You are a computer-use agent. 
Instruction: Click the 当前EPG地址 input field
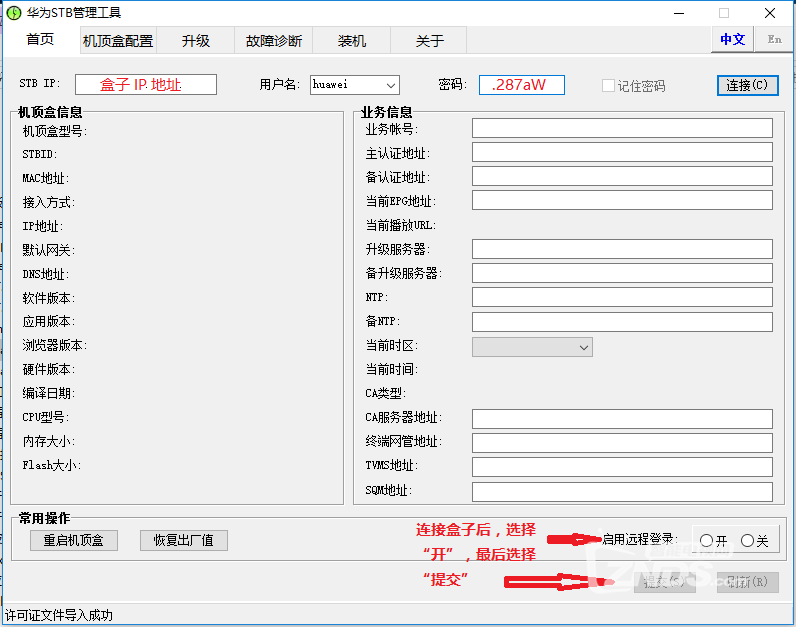point(622,200)
